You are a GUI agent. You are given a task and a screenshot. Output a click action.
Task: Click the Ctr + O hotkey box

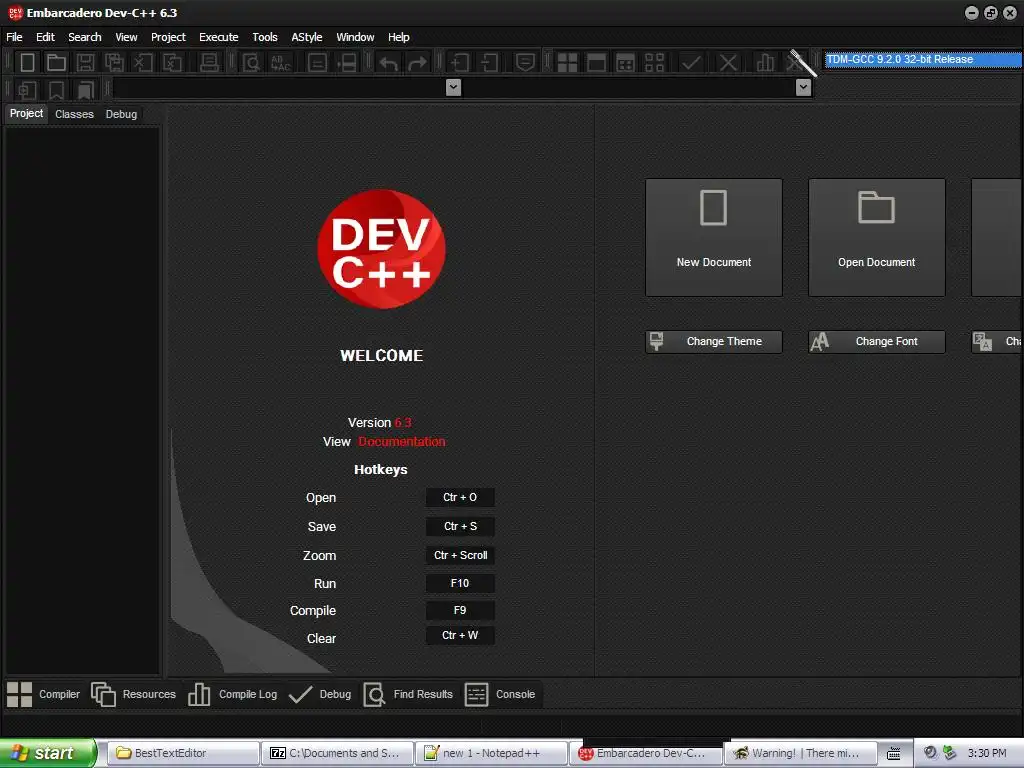click(460, 498)
